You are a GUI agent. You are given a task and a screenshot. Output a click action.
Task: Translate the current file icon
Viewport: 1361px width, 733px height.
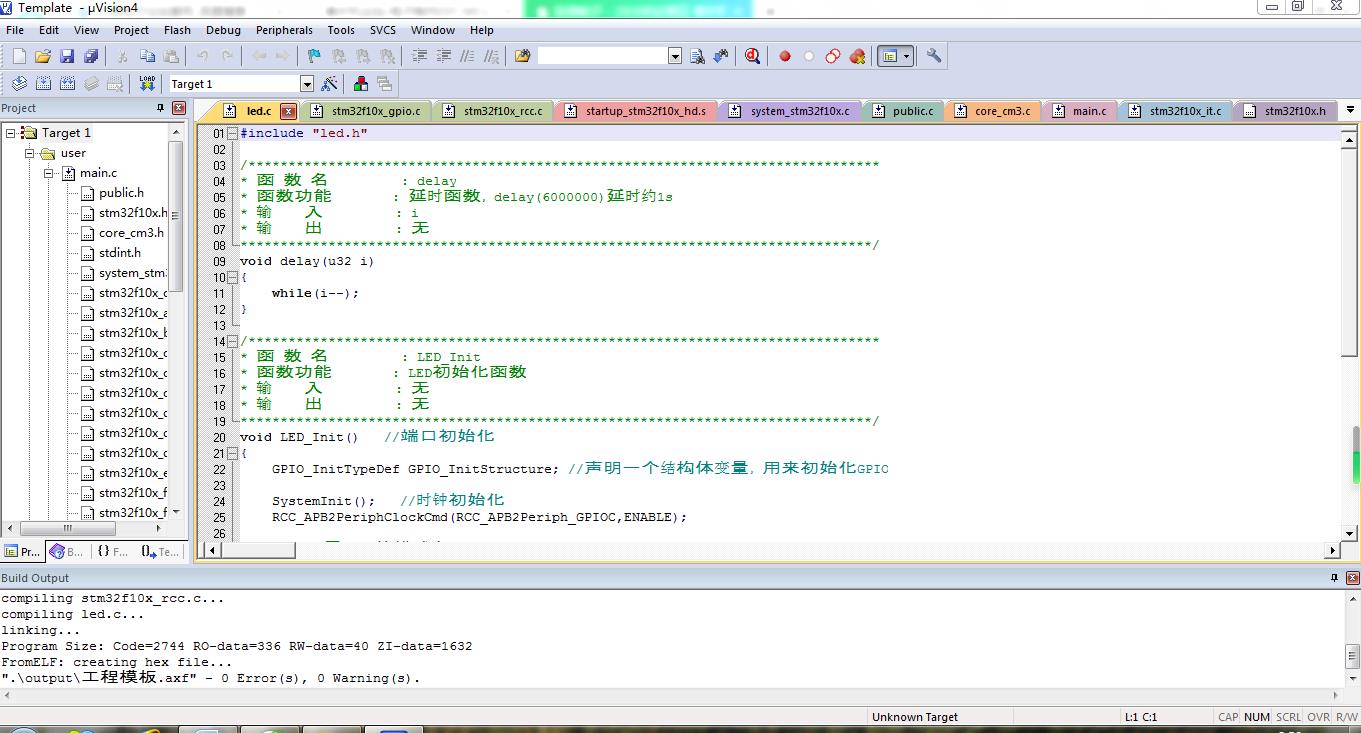[19, 84]
